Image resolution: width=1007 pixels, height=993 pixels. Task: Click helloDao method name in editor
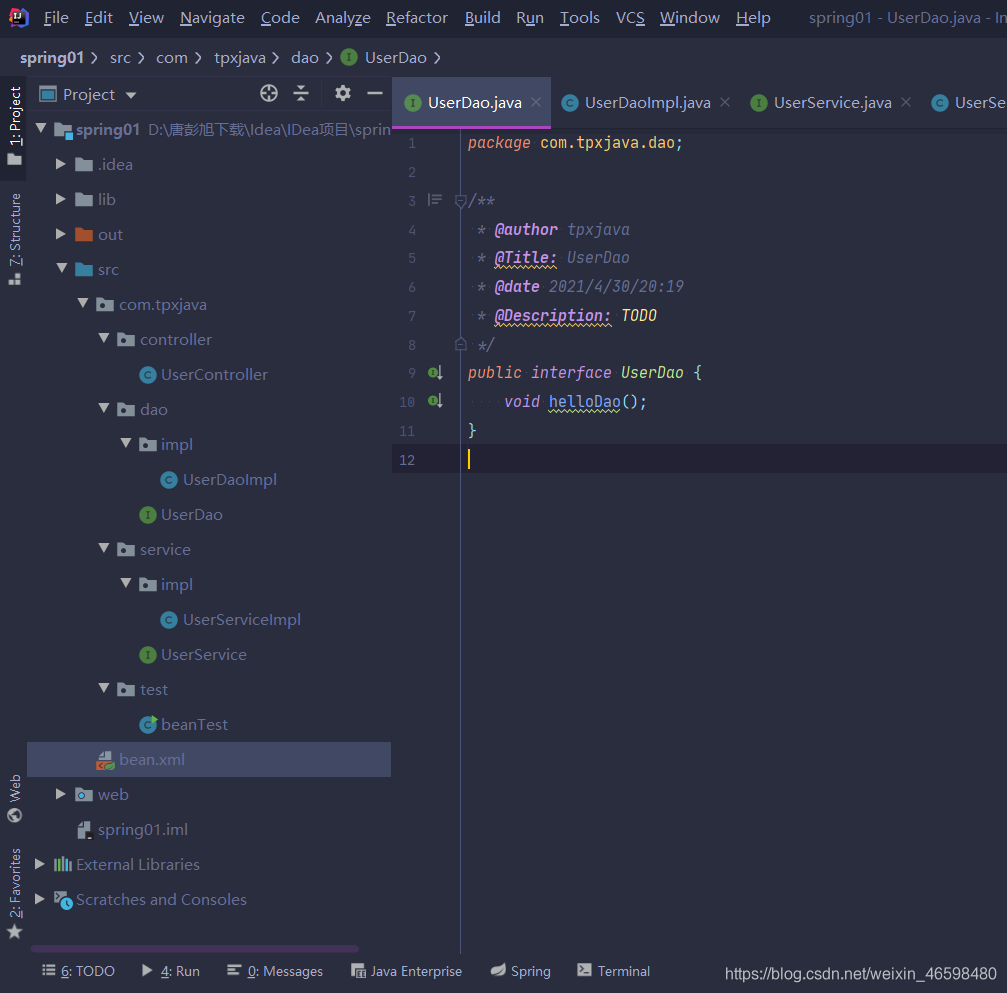pos(584,401)
